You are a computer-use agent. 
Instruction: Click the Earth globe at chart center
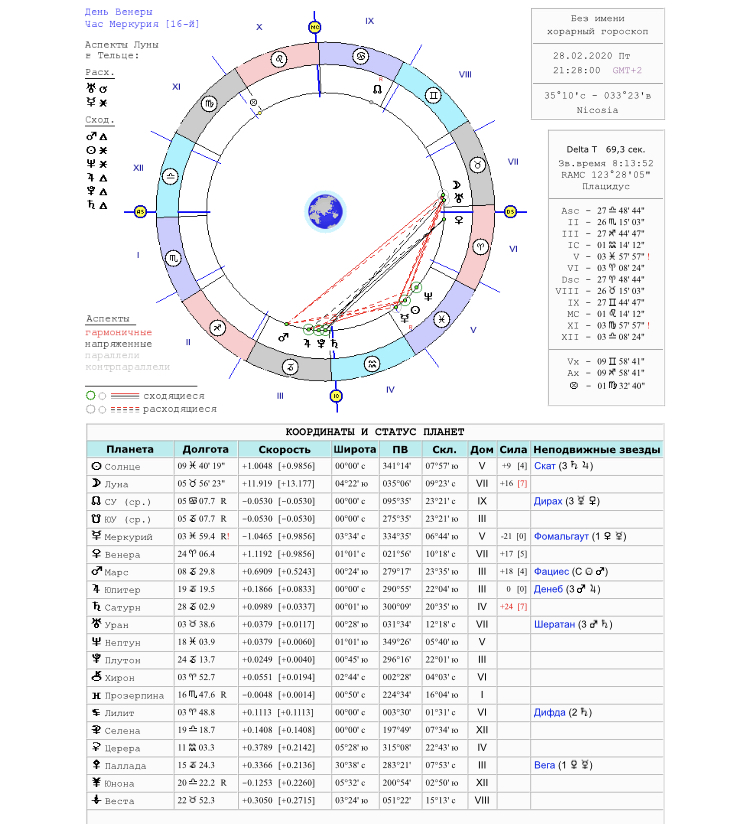tap(325, 212)
